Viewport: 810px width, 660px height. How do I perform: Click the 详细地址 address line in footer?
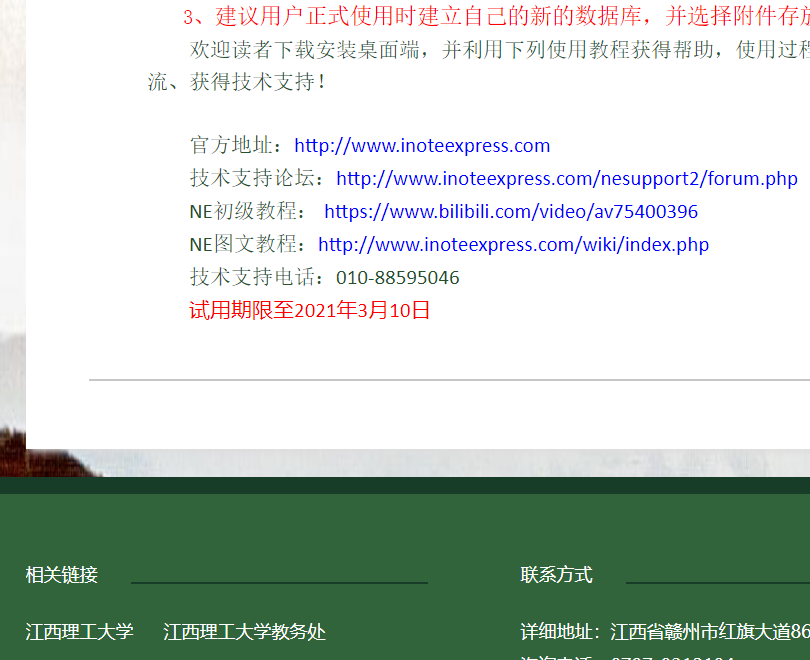click(x=665, y=632)
